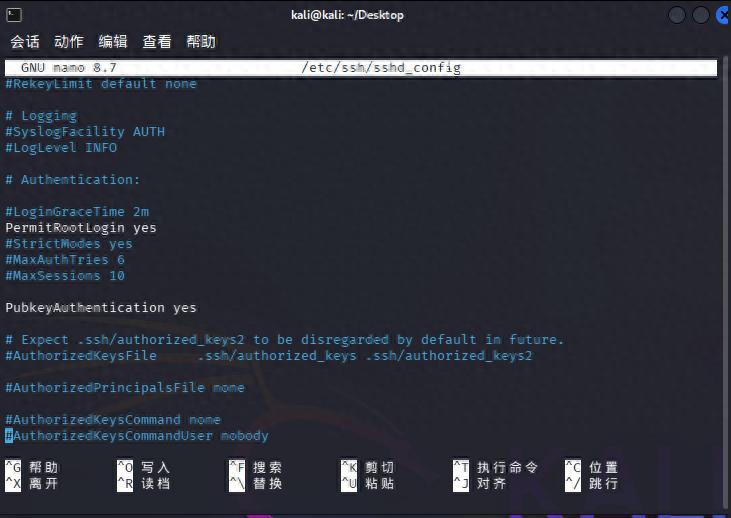This screenshot has width=731, height=518.
Task: Click the #MaxAuthTries 6 line
Action: 65,260
